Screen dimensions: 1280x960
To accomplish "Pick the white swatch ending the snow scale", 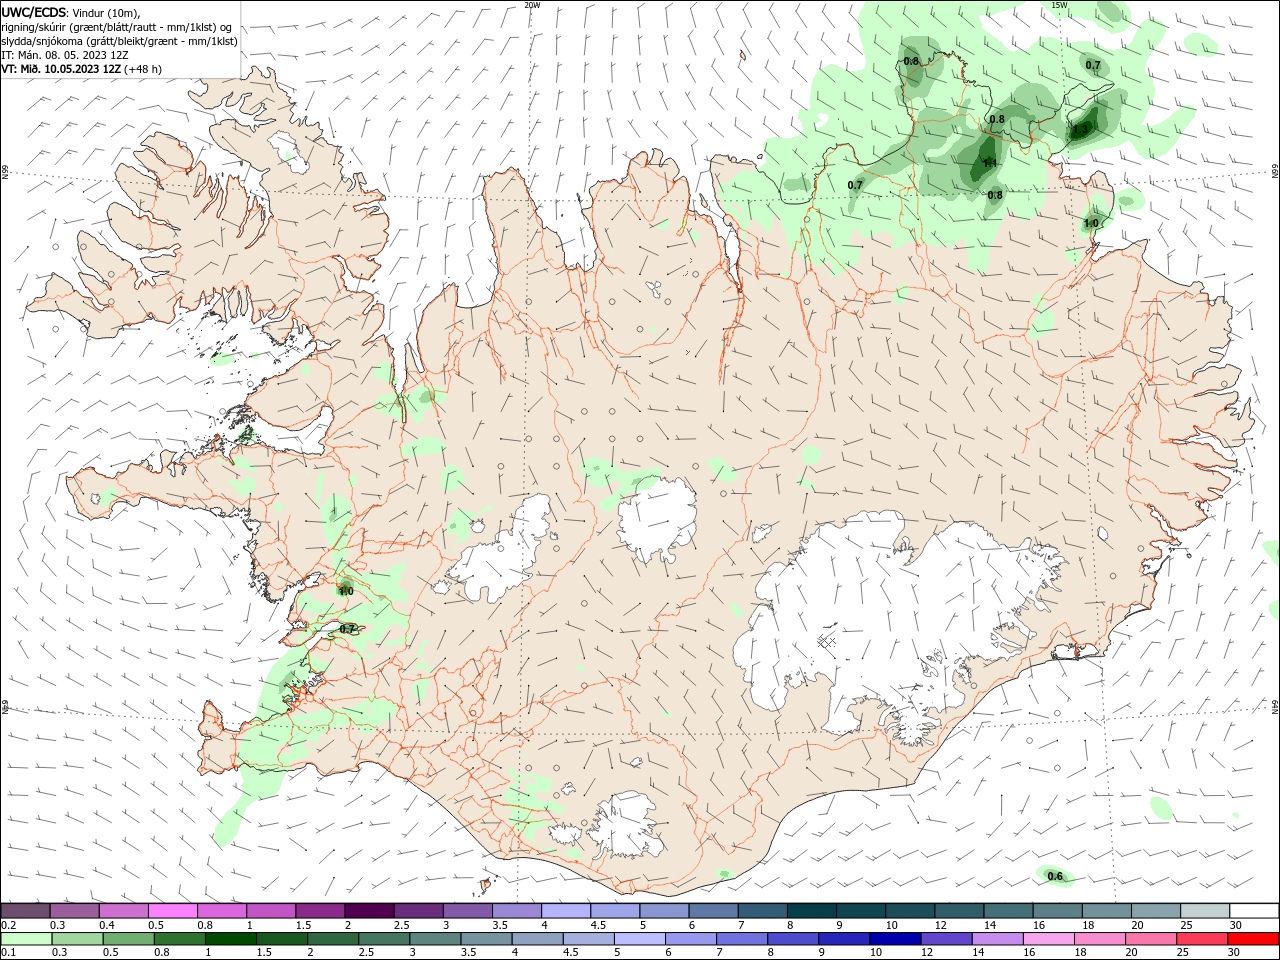I will 1253,911.
